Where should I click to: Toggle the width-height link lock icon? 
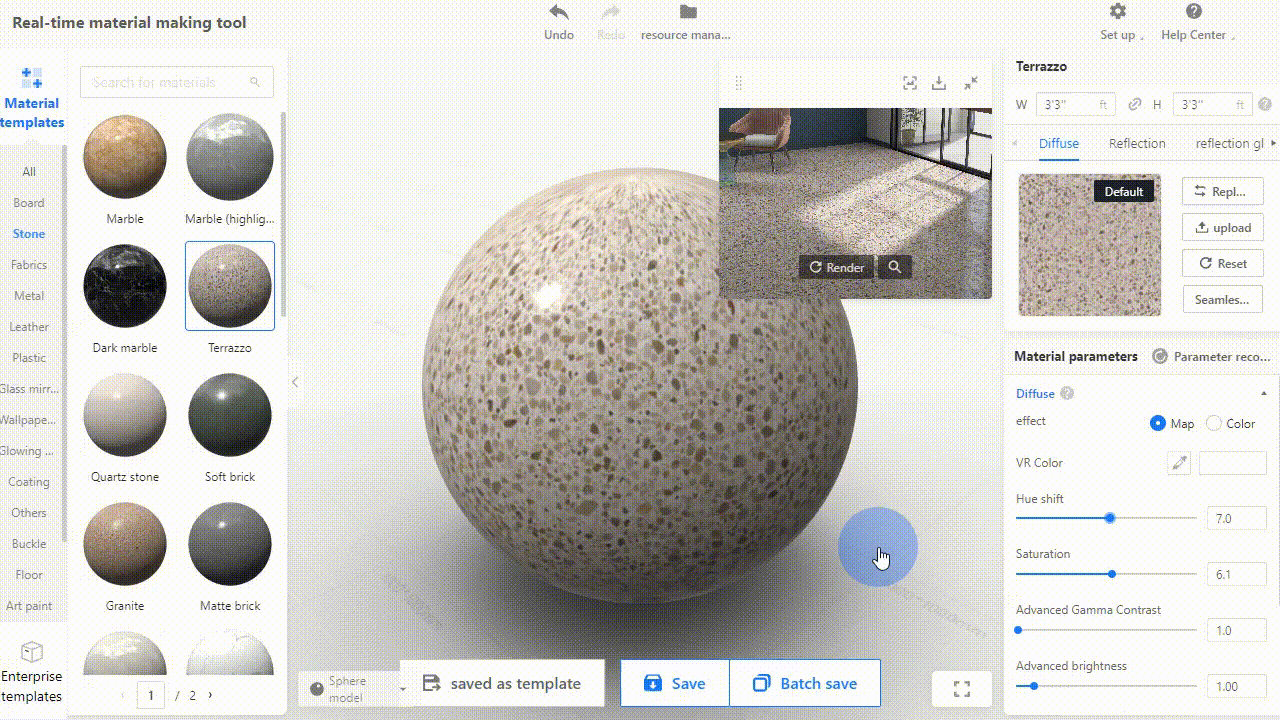coord(1135,104)
